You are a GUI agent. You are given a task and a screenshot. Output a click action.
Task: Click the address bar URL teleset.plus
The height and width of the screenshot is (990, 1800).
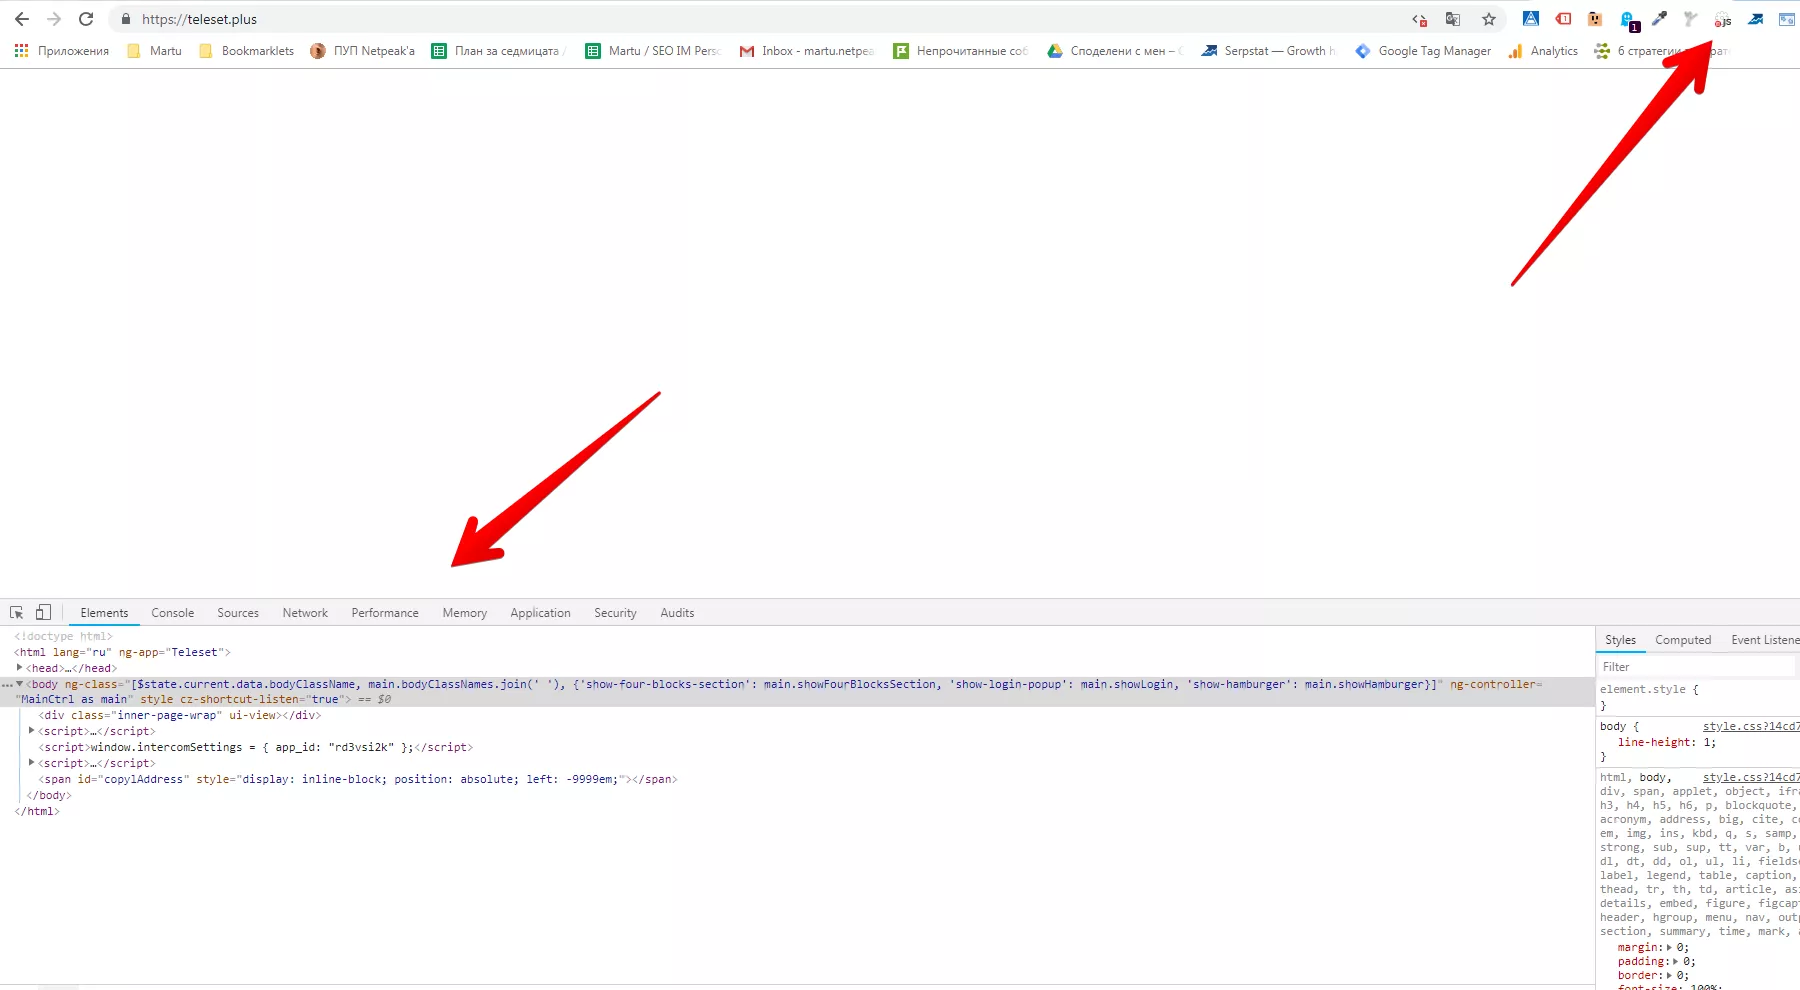tap(199, 19)
